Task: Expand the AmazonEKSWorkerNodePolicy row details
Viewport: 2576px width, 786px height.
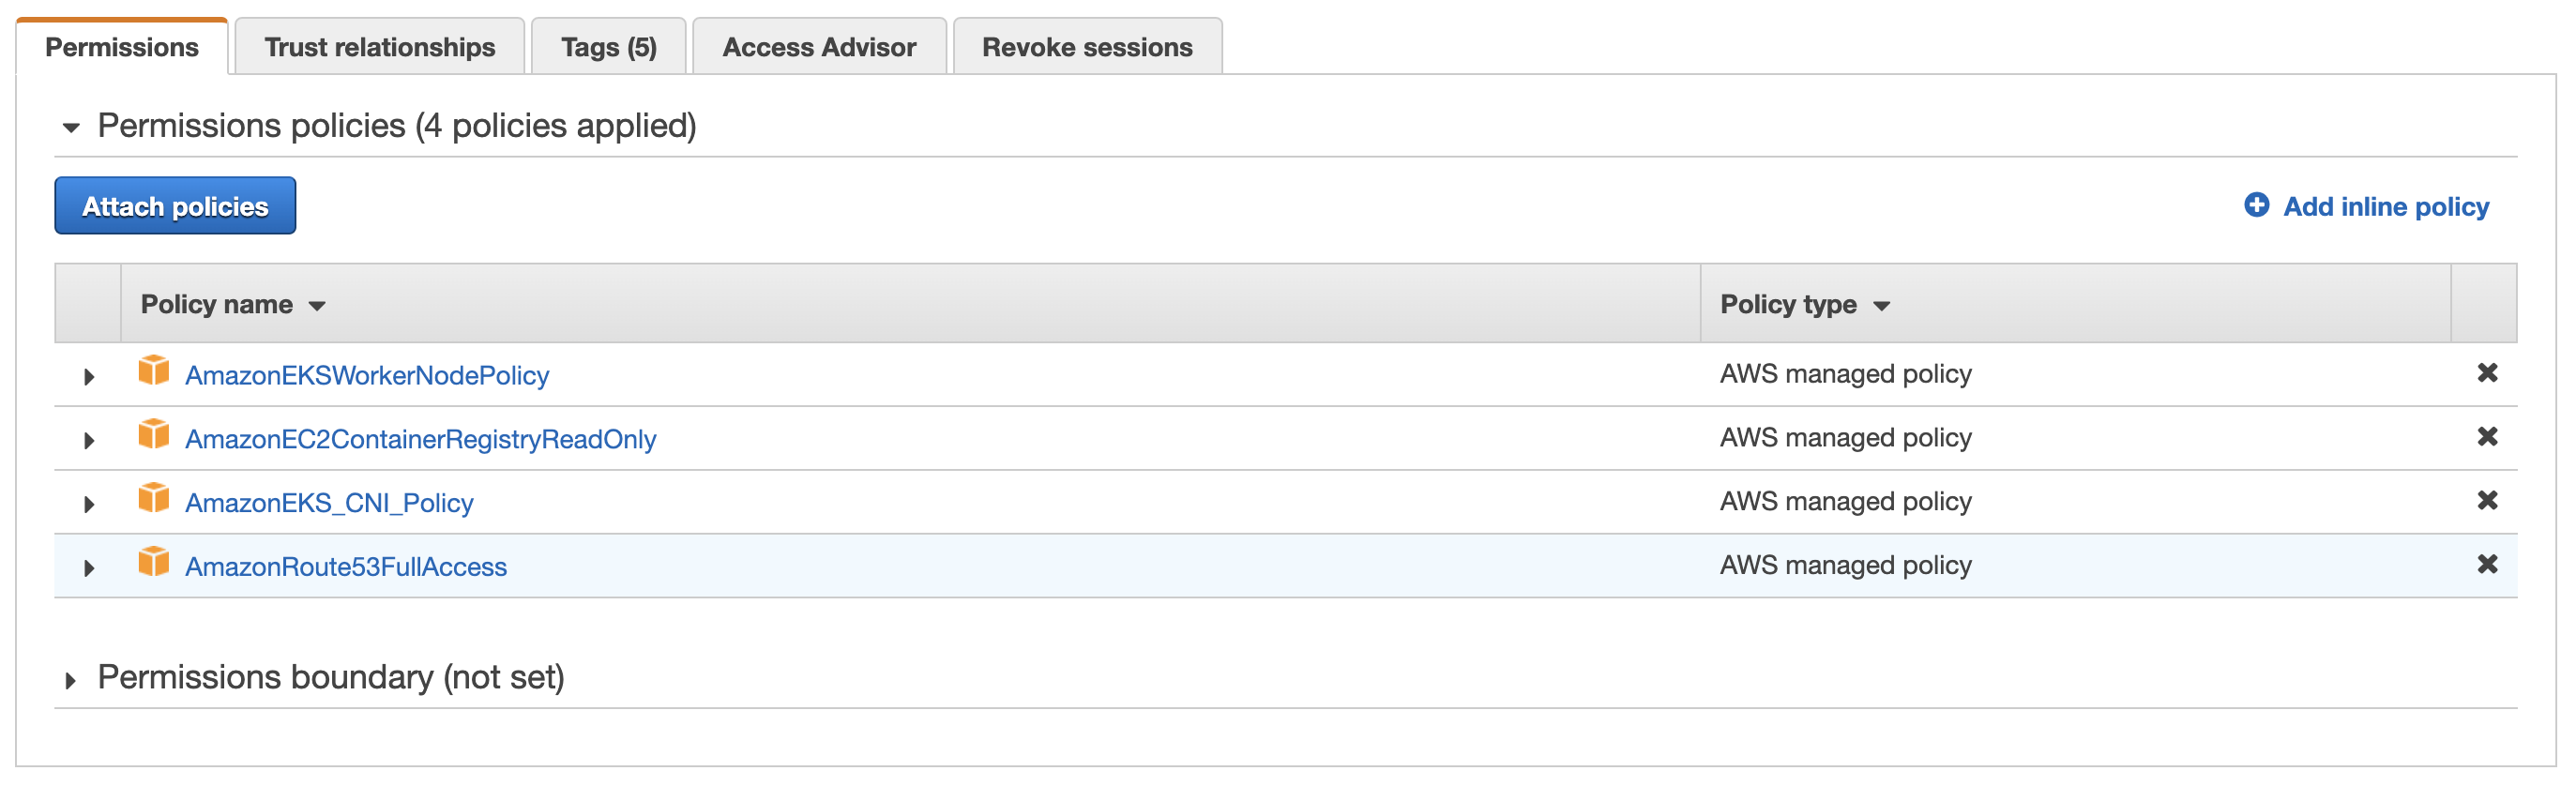Action: 89,377
